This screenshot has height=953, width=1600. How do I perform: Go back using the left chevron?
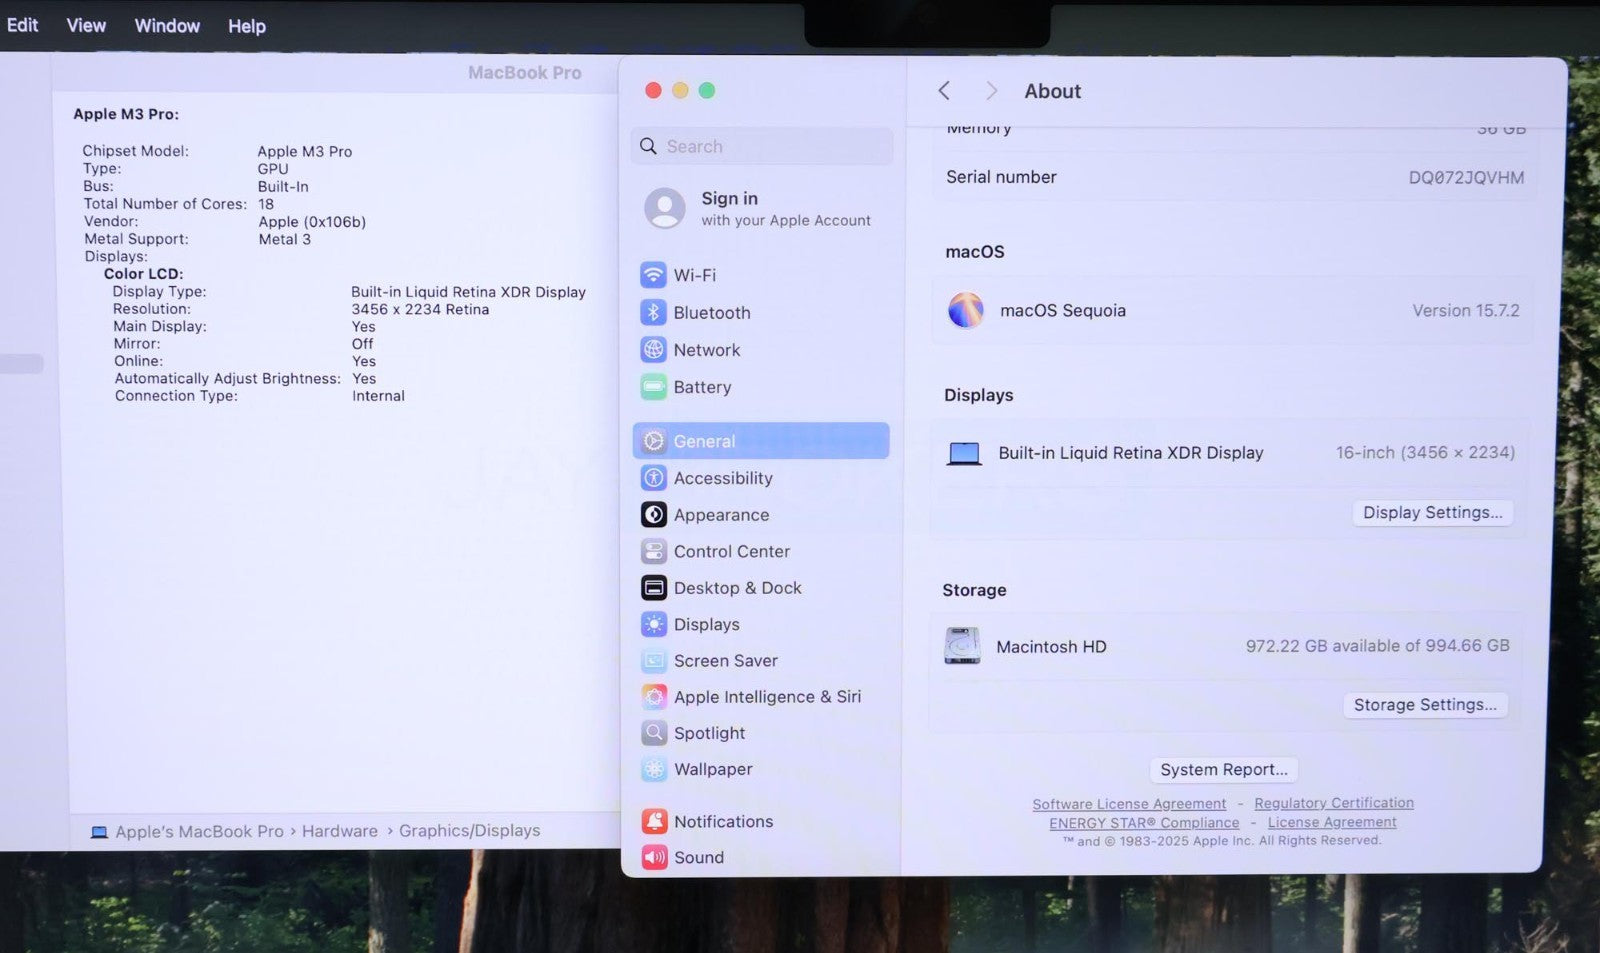tap(944, 91)
